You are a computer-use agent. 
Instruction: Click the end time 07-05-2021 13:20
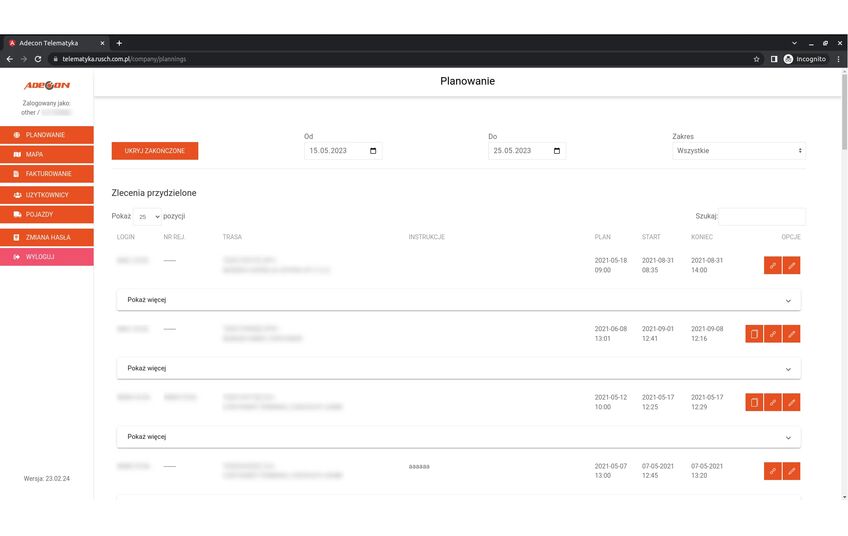click(707, 471)
